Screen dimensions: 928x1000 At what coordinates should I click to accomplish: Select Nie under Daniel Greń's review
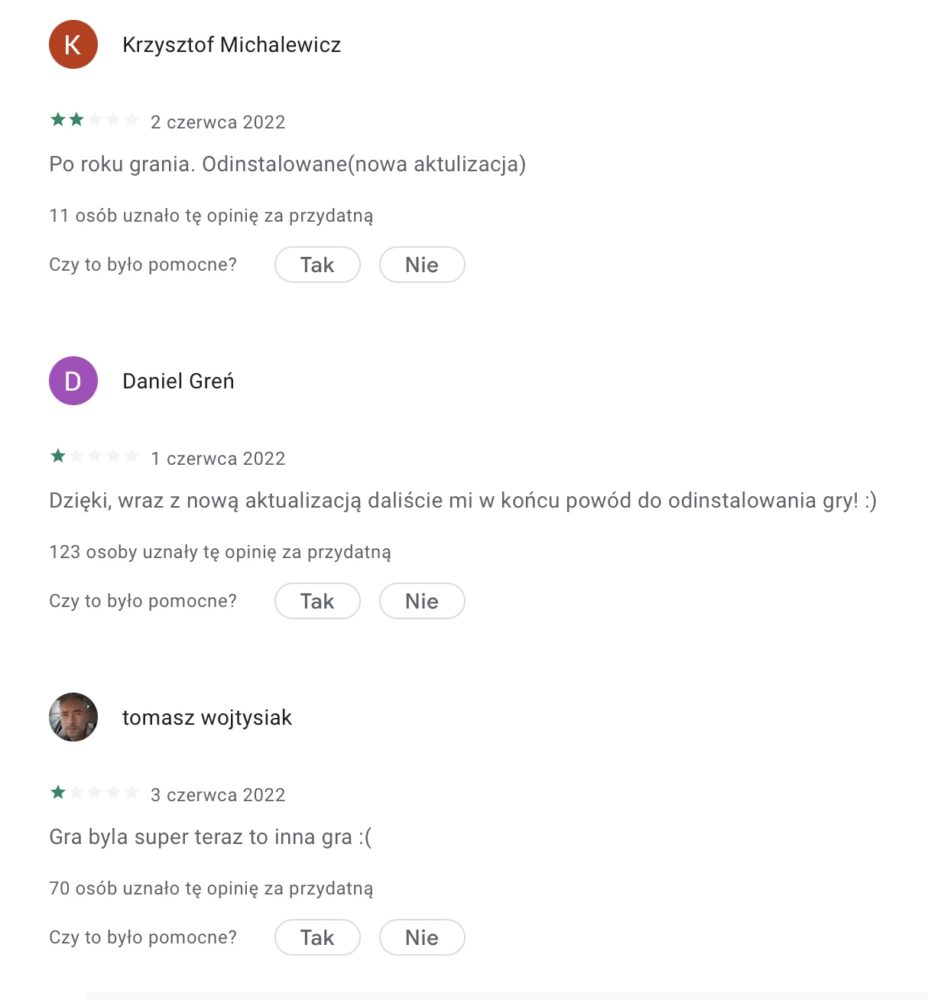point(422,601)
